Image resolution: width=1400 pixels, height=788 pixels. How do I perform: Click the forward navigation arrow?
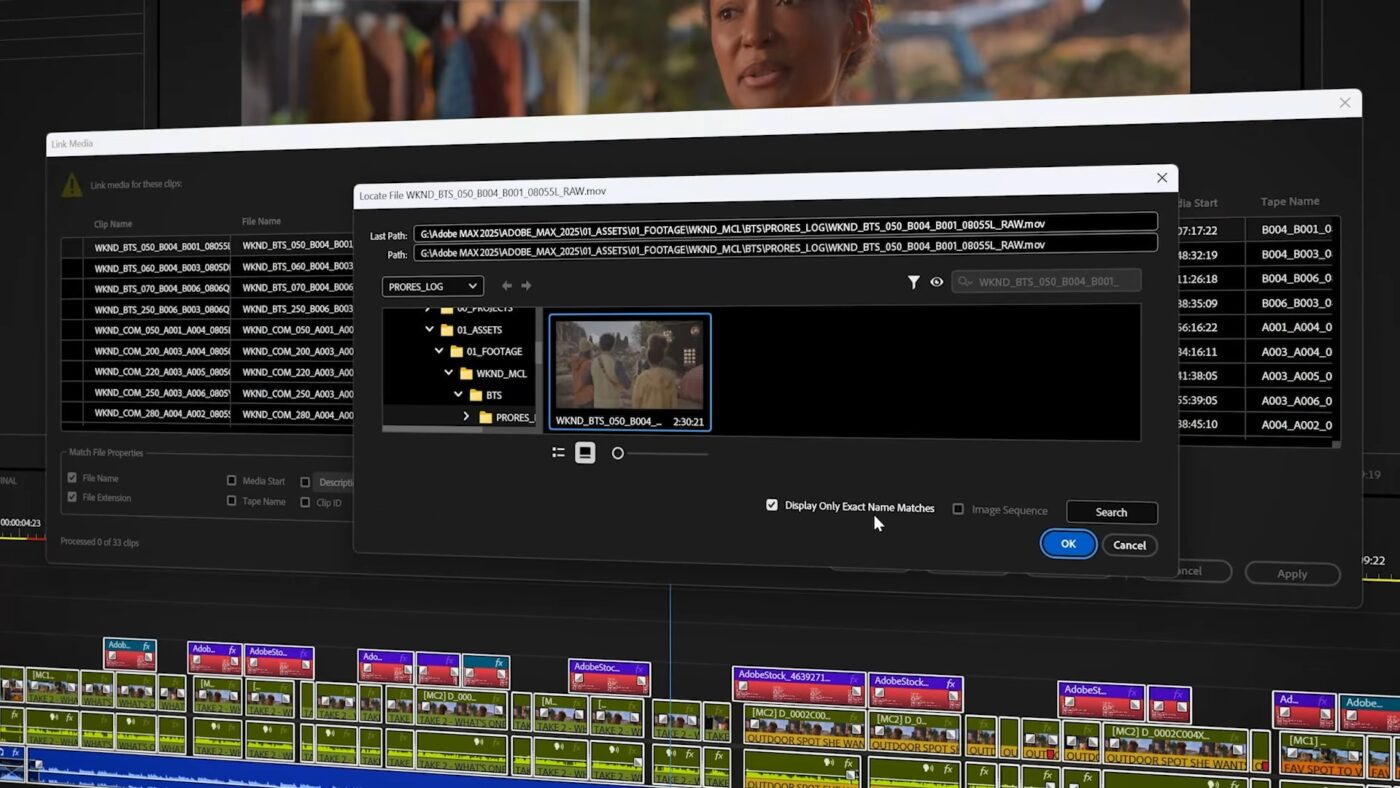click(x=526, y=286)
